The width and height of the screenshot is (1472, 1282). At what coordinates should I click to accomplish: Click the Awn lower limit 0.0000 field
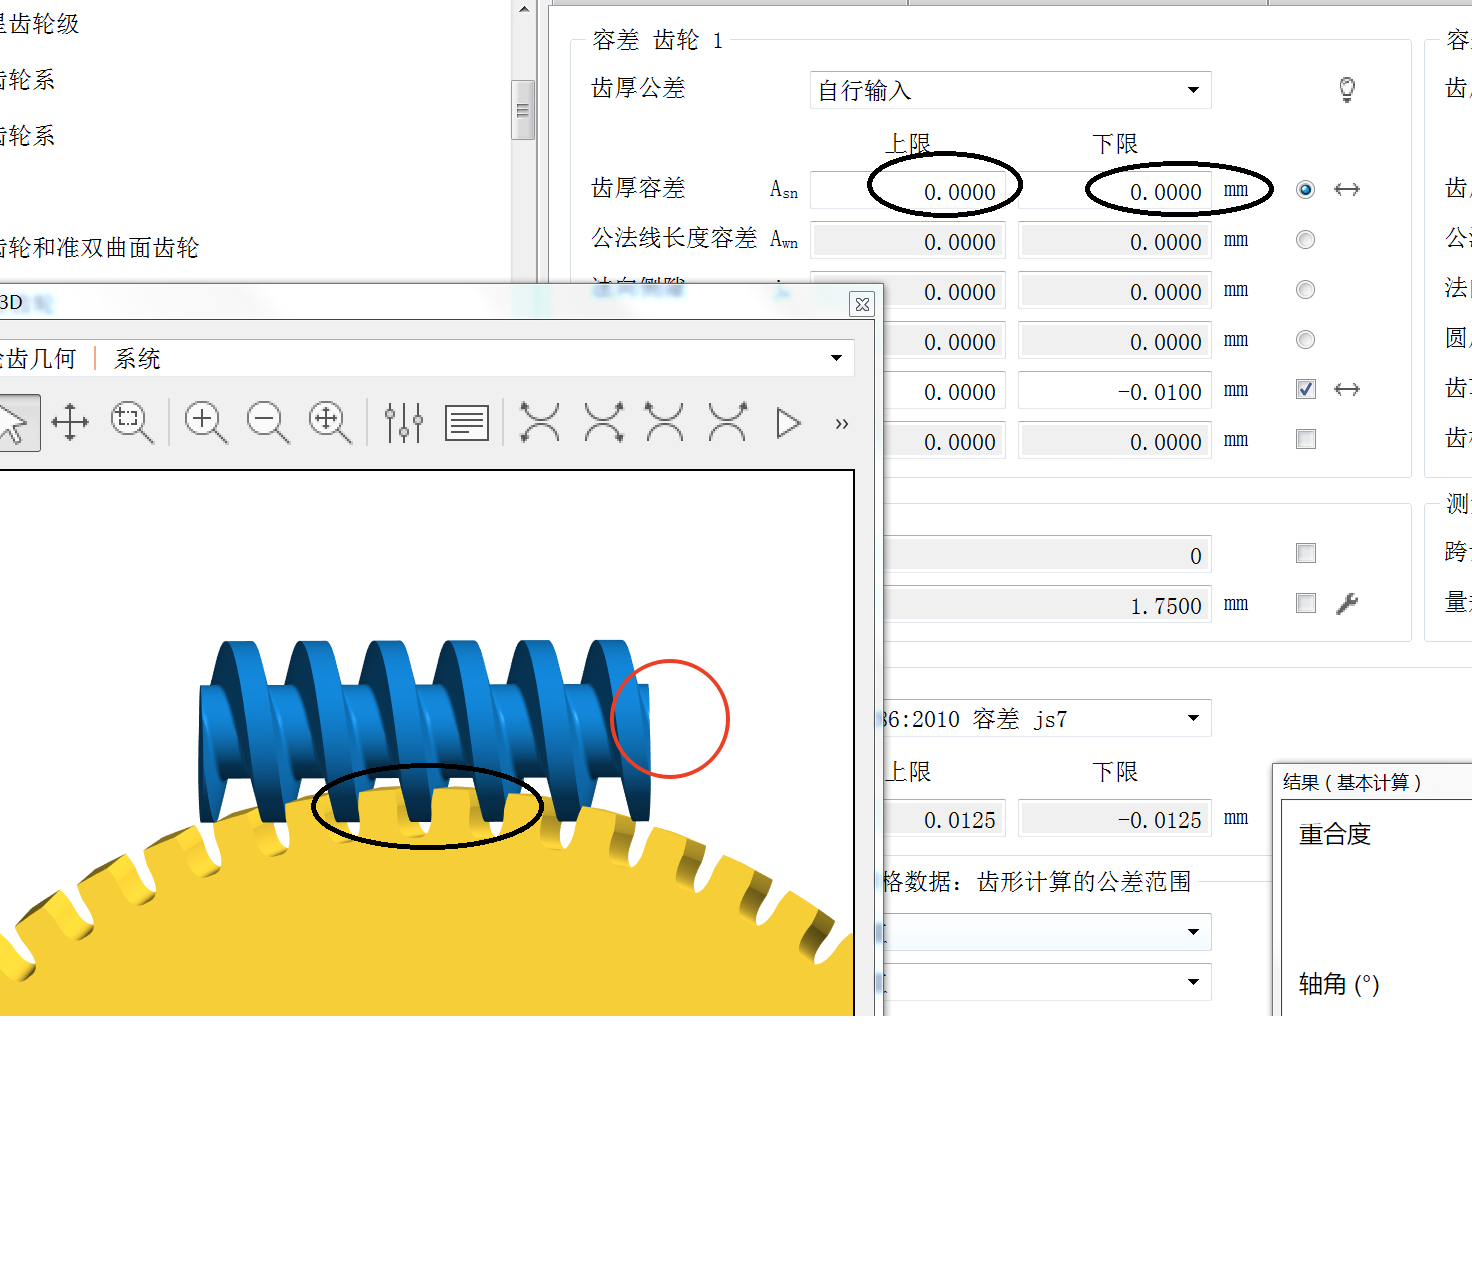(1115, 240)
